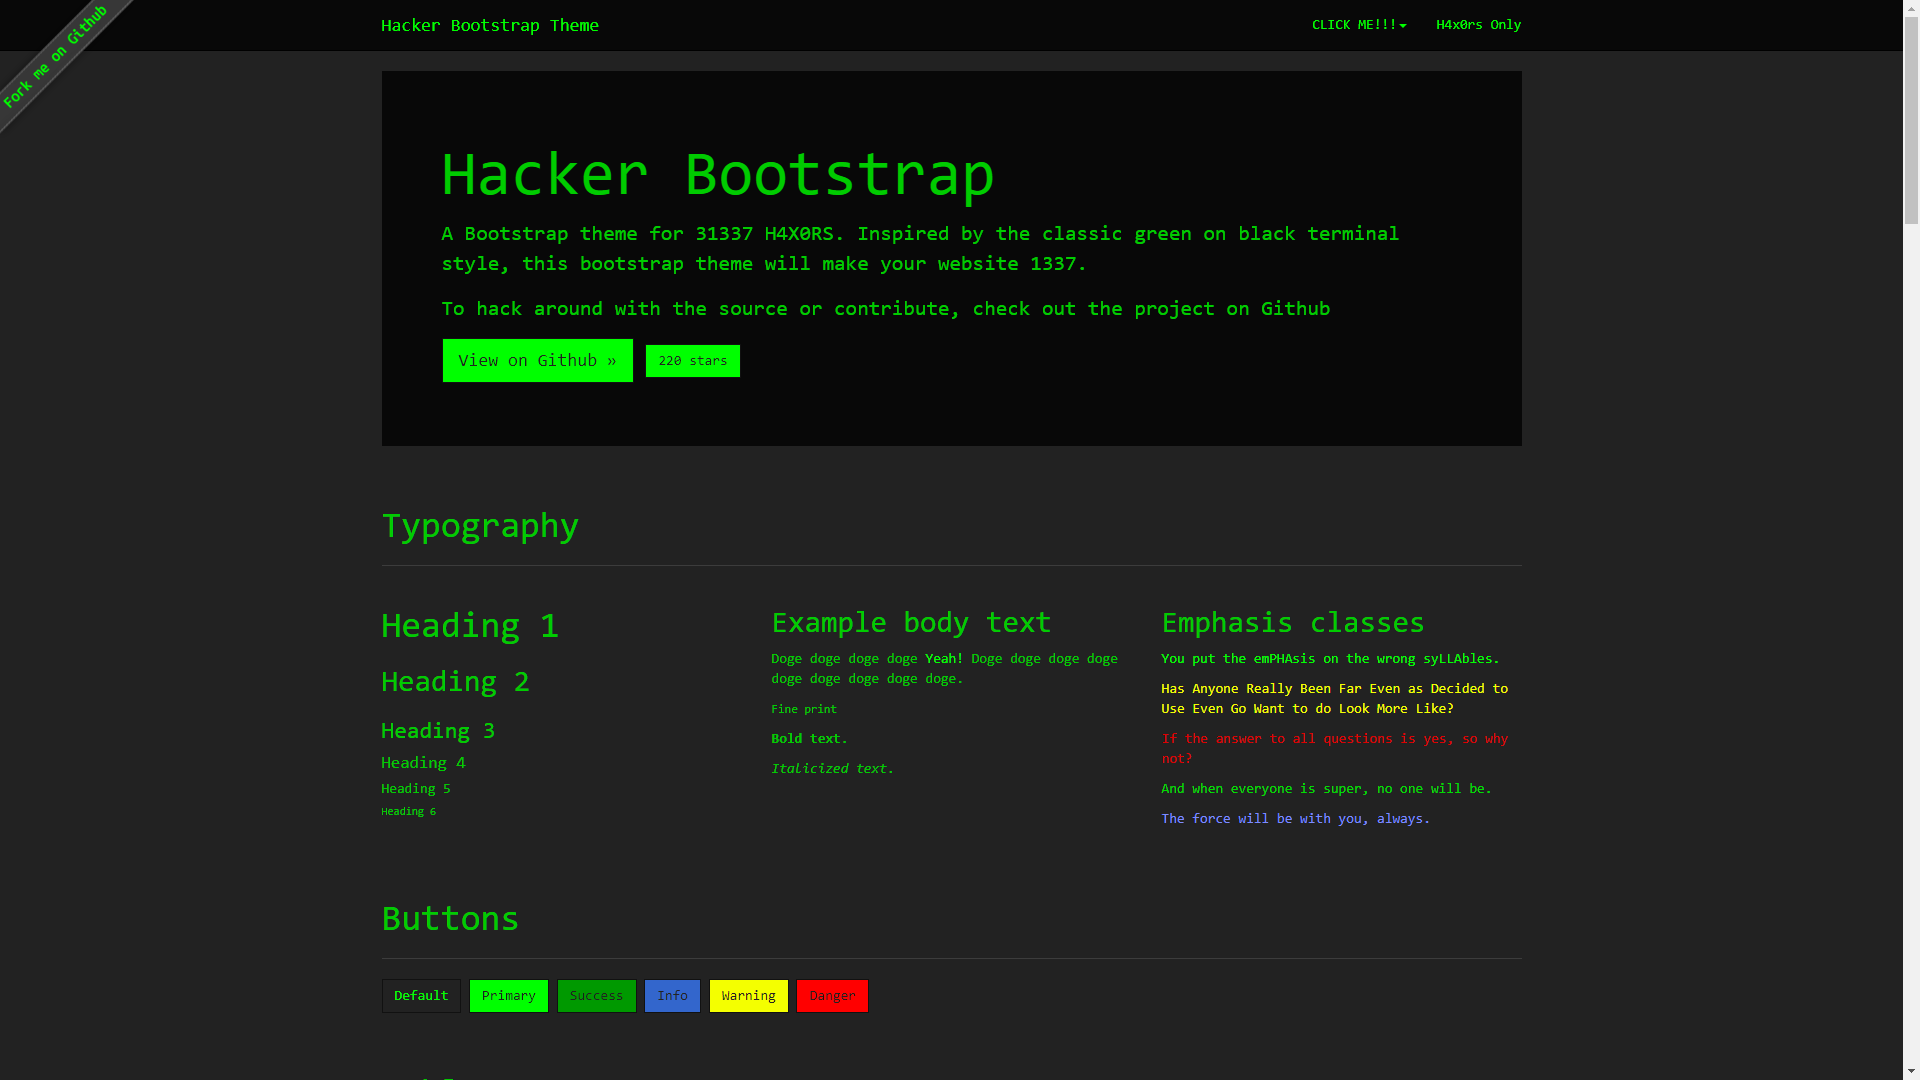
Task: Click the 'View on Github' button
Action: coord(537,360)
